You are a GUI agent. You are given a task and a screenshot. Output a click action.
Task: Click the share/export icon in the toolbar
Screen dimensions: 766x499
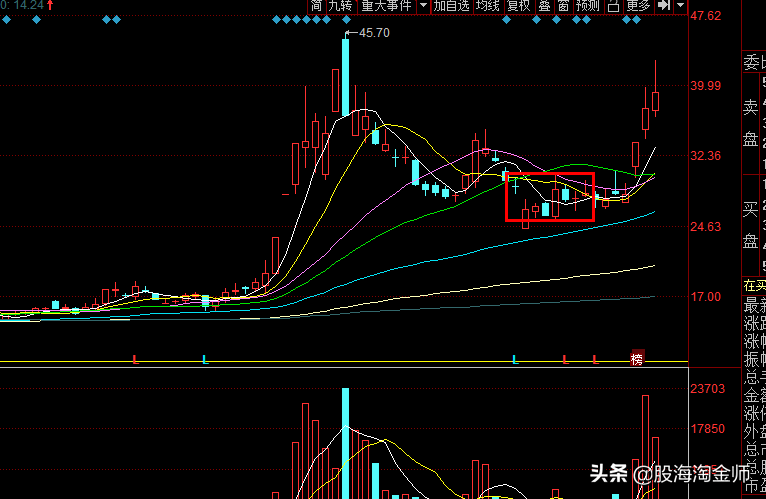click(613, 6)
